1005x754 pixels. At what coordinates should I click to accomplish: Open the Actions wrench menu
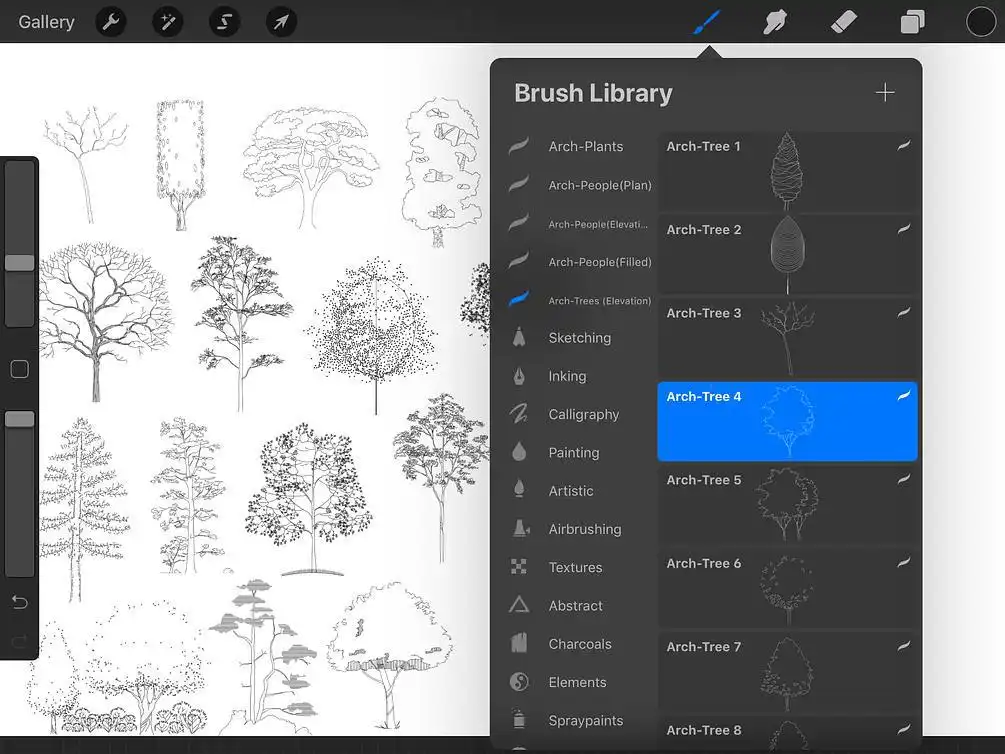point(110,21)
